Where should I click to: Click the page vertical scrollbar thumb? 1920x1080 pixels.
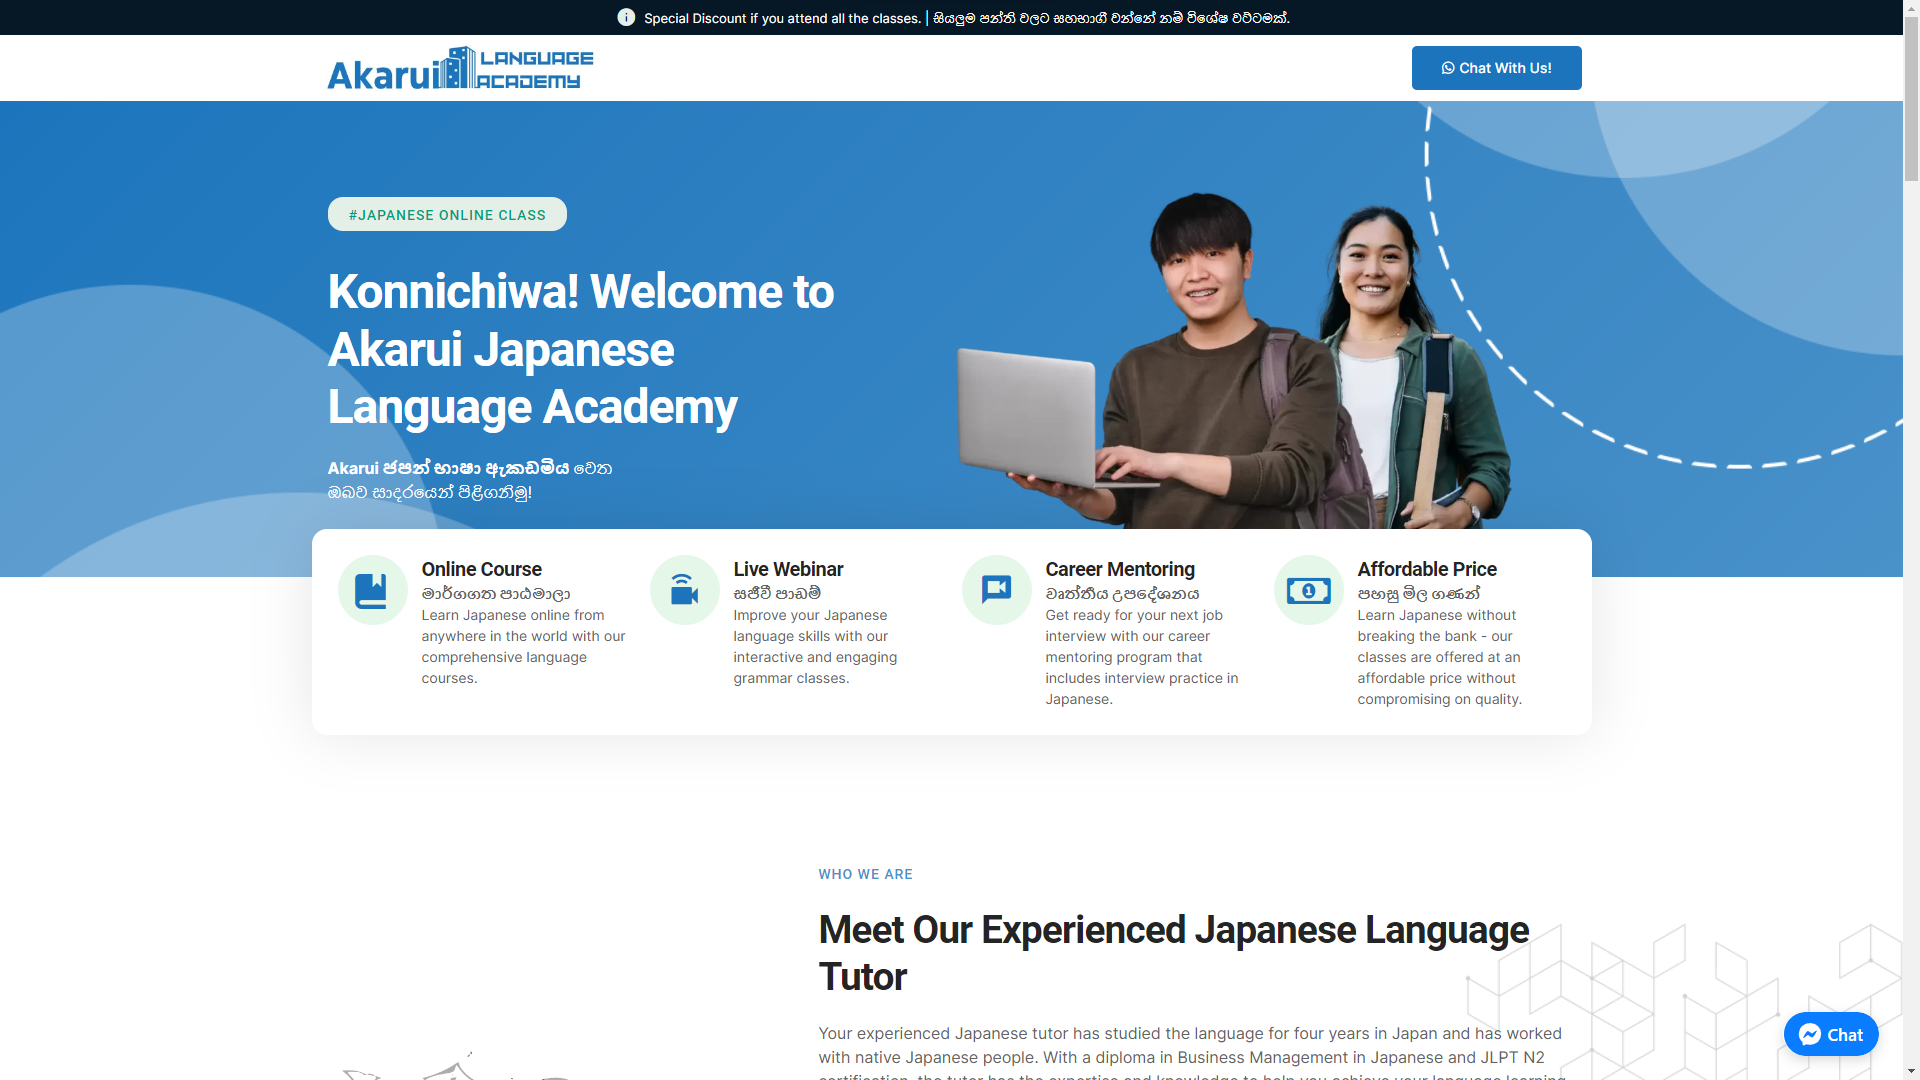pyautogui.click(x=1911, y=100)
